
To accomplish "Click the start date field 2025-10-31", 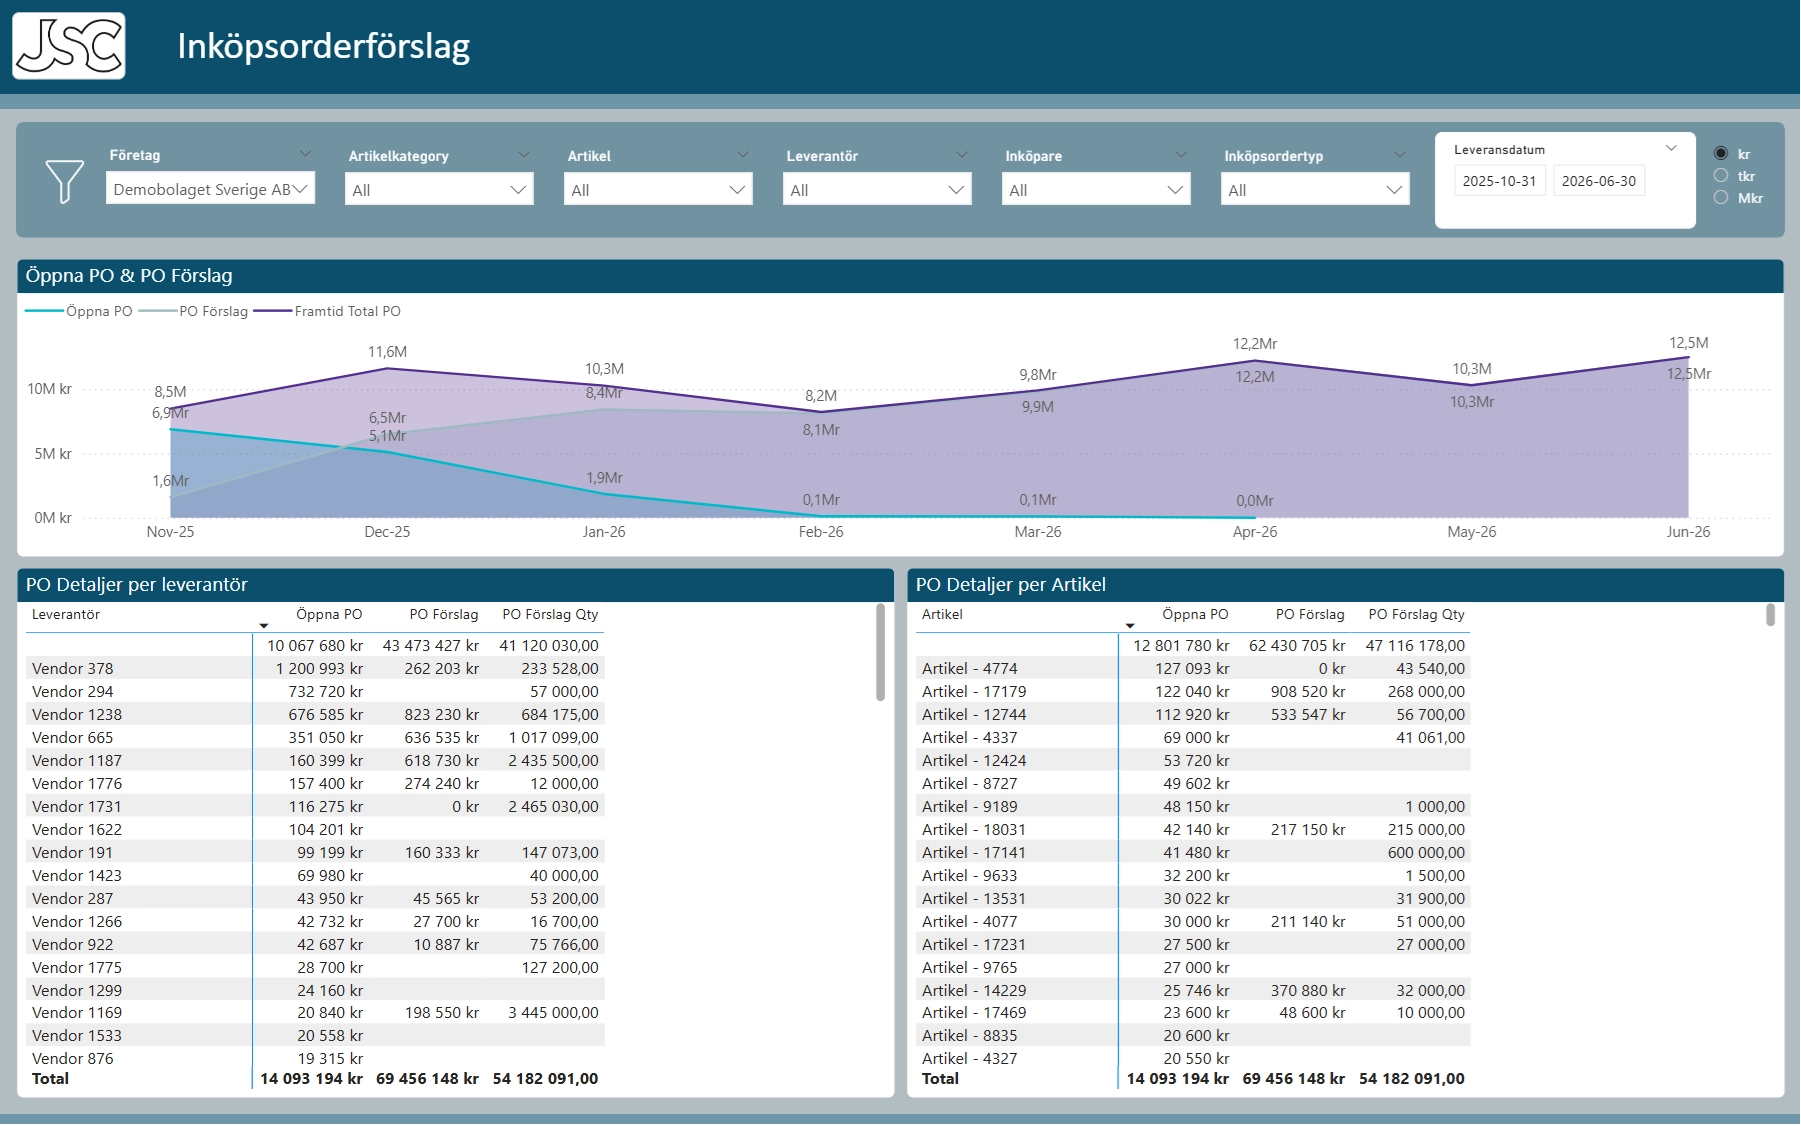I will point(1499,181).
